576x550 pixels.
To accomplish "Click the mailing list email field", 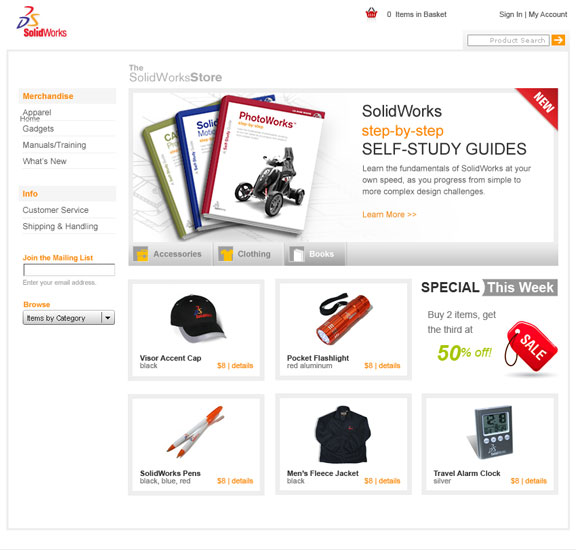I will [69, 270].
